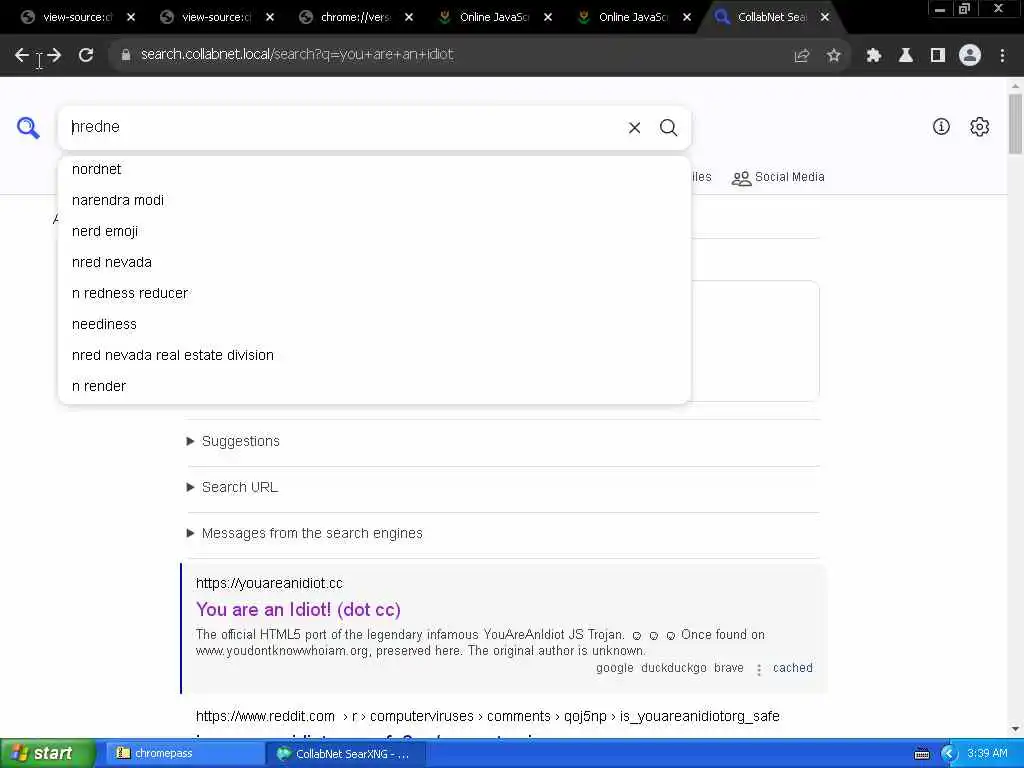
Task: Click the Chrome Labs flask icon
Action: 905,56
